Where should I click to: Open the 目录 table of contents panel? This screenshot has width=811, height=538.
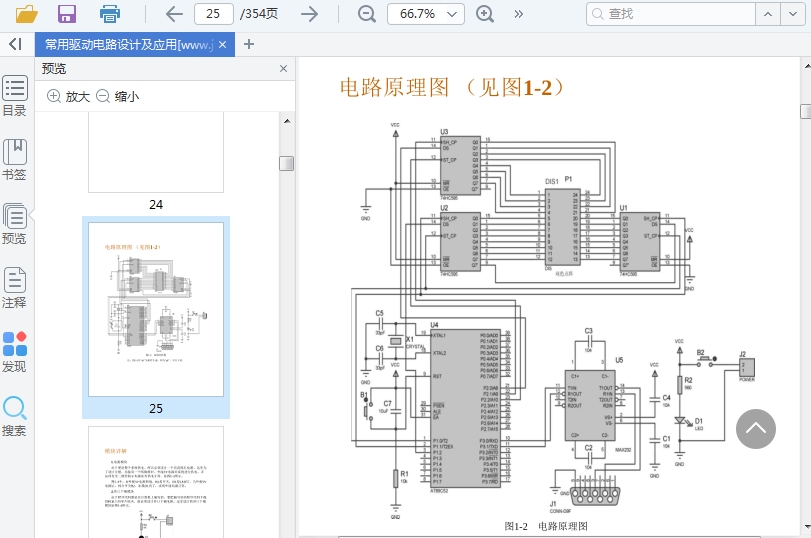click(14, 95)
